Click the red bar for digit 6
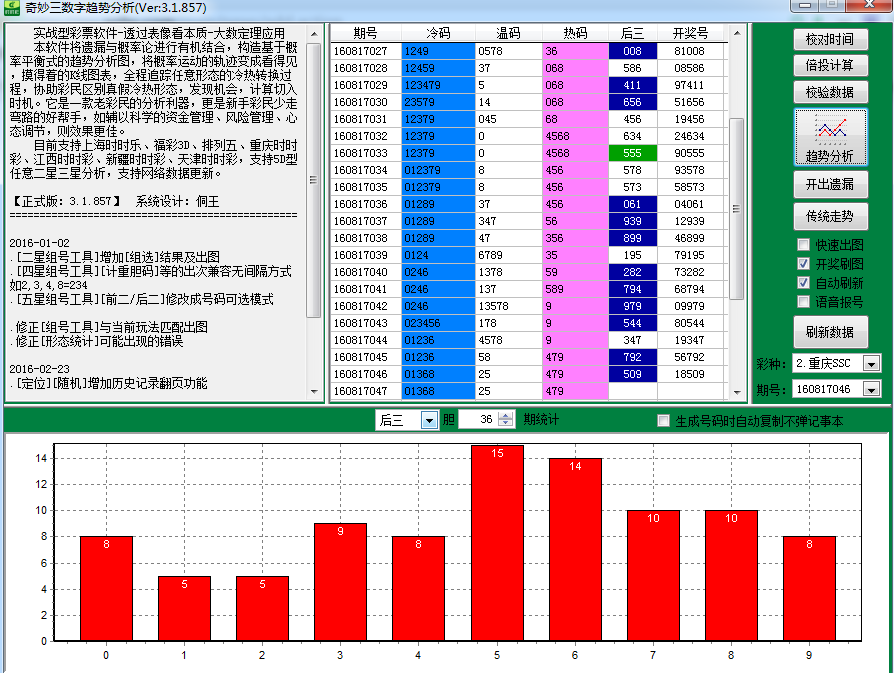The height and width of the screenshot is (673, 894). tap(575, 550)
